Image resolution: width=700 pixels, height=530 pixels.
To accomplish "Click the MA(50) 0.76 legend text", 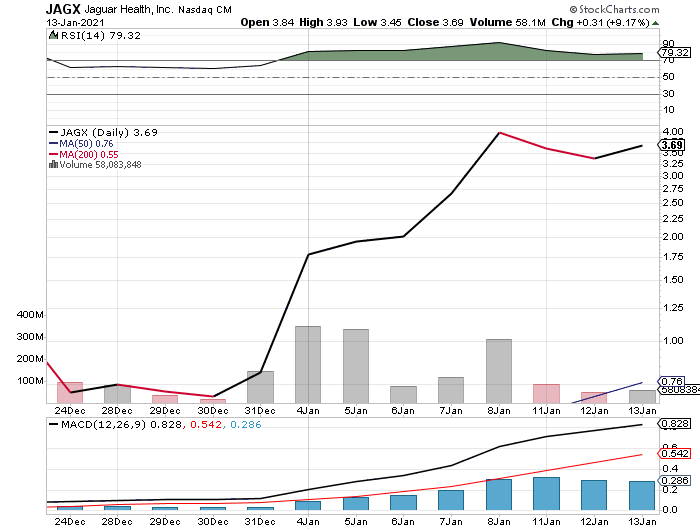I will 86,144.
